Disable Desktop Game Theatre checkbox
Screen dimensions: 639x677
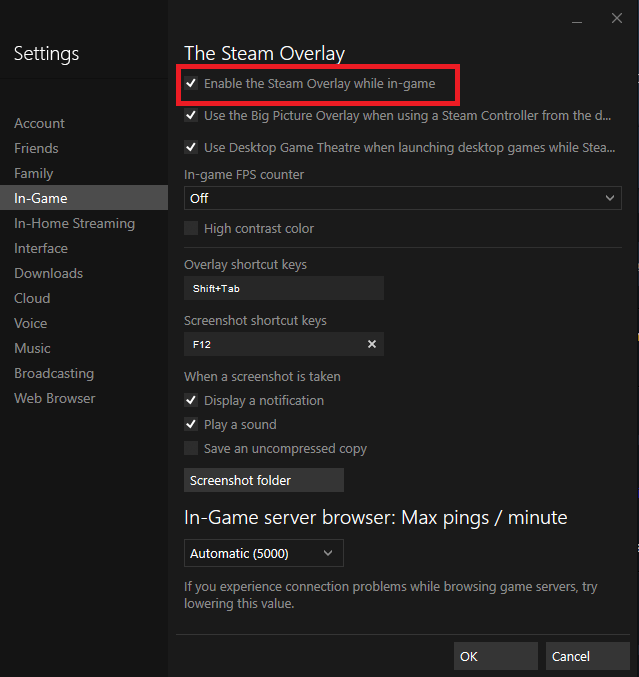point(192,148)
